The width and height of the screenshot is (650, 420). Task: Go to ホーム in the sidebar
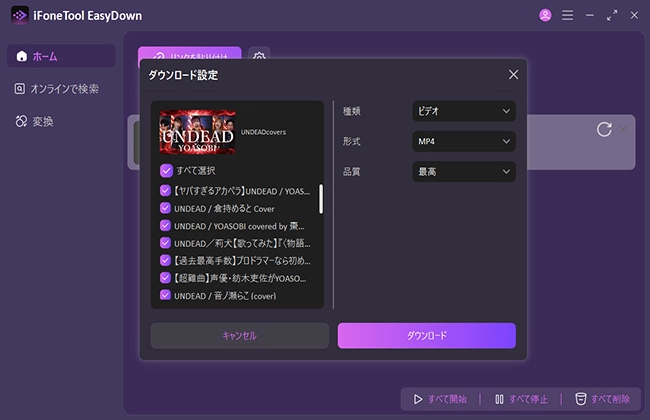tap(61, 56)
